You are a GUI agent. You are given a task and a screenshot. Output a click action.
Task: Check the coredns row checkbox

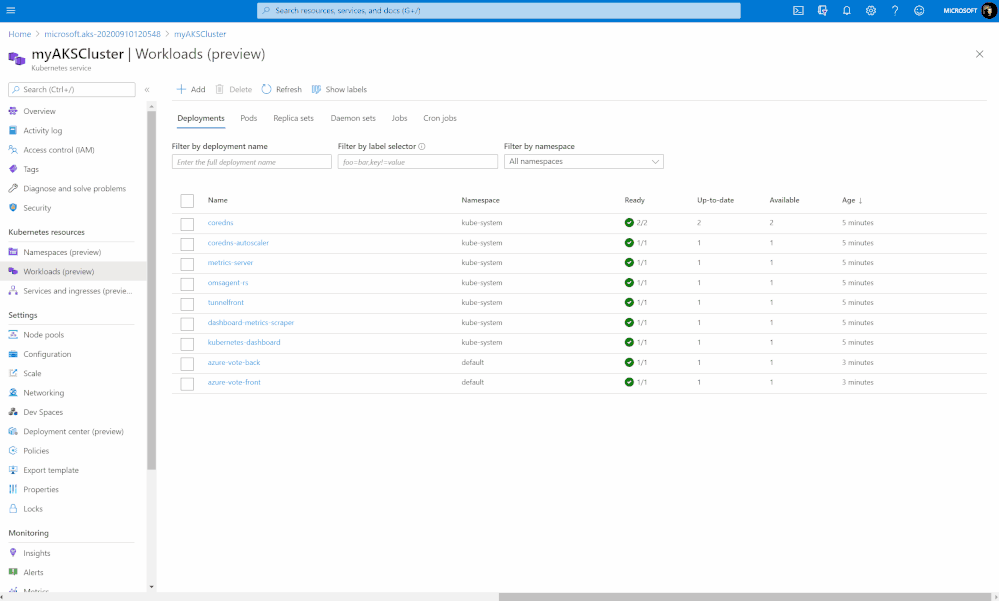pos(187,224)
